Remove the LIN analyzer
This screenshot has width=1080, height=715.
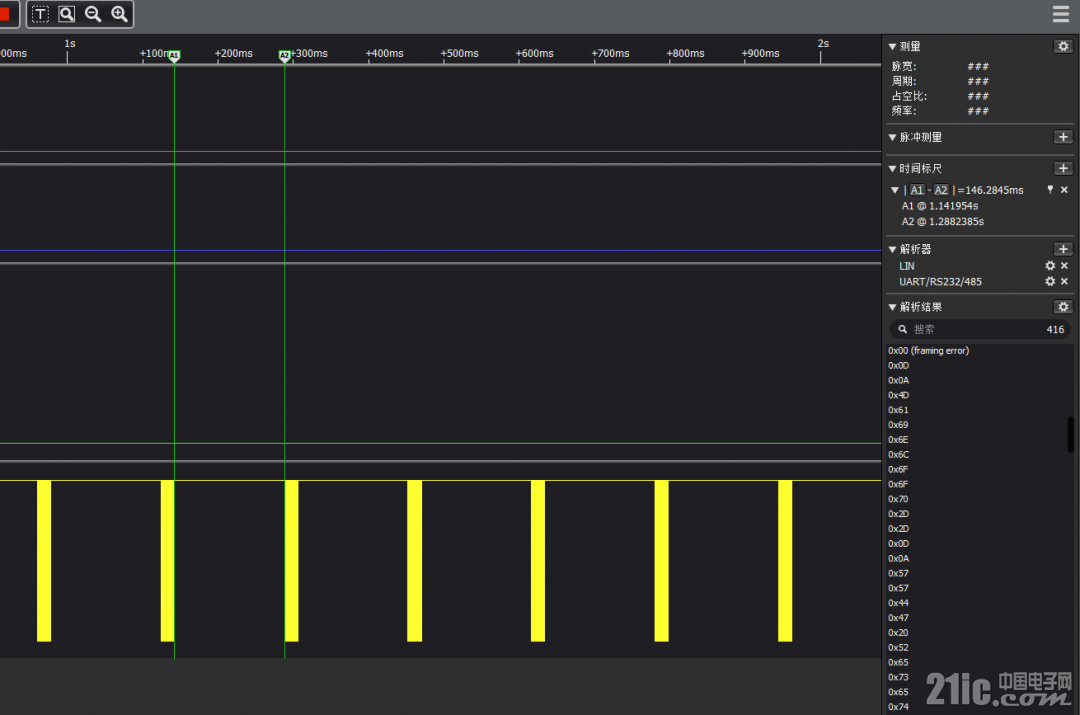pyautogui.click(x=1064, y=266)
